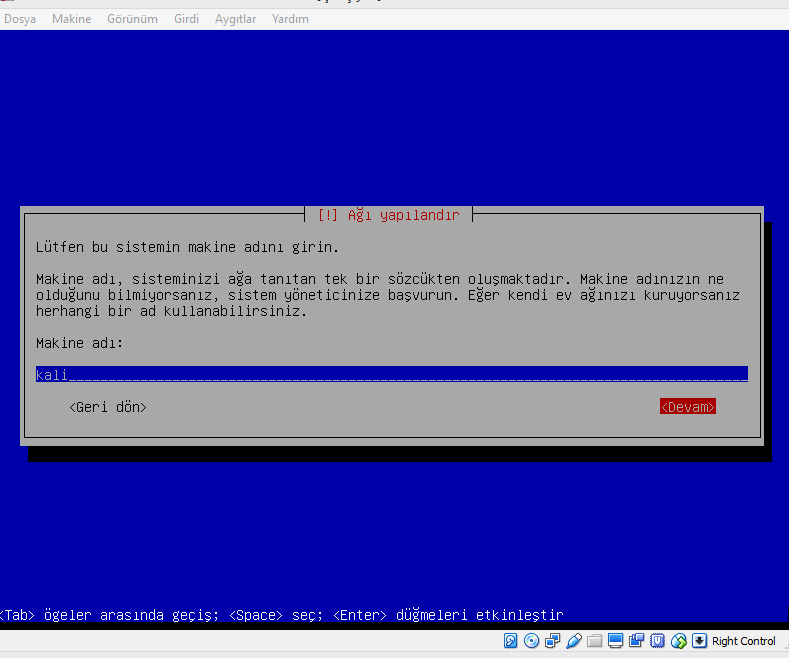Click the display monitor status icon

615,641
